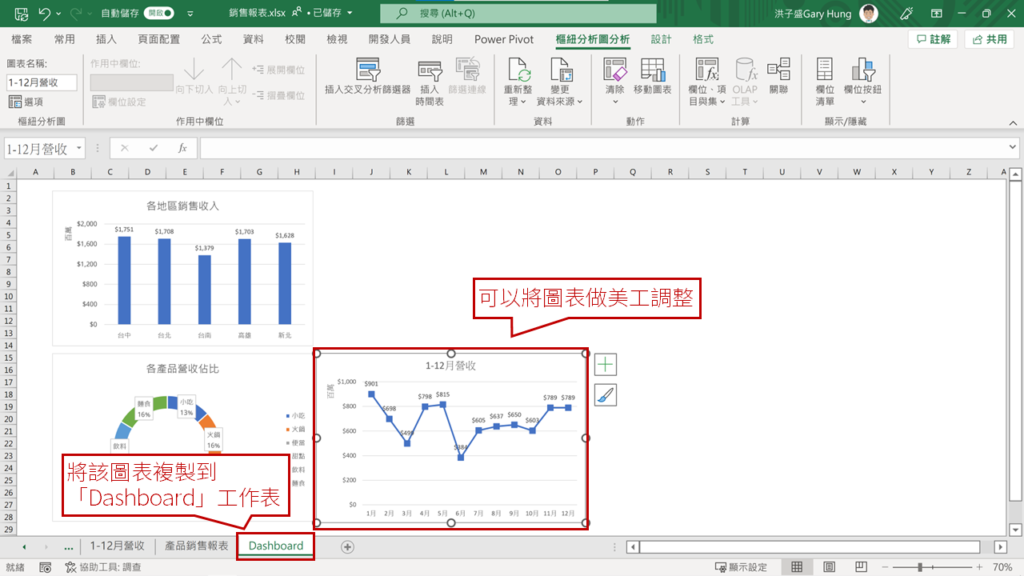This screenshot has width=1024, height=576.
Task: Switch to the 產品銷售報表 sheet tab
Action: (x=197, y=546)
